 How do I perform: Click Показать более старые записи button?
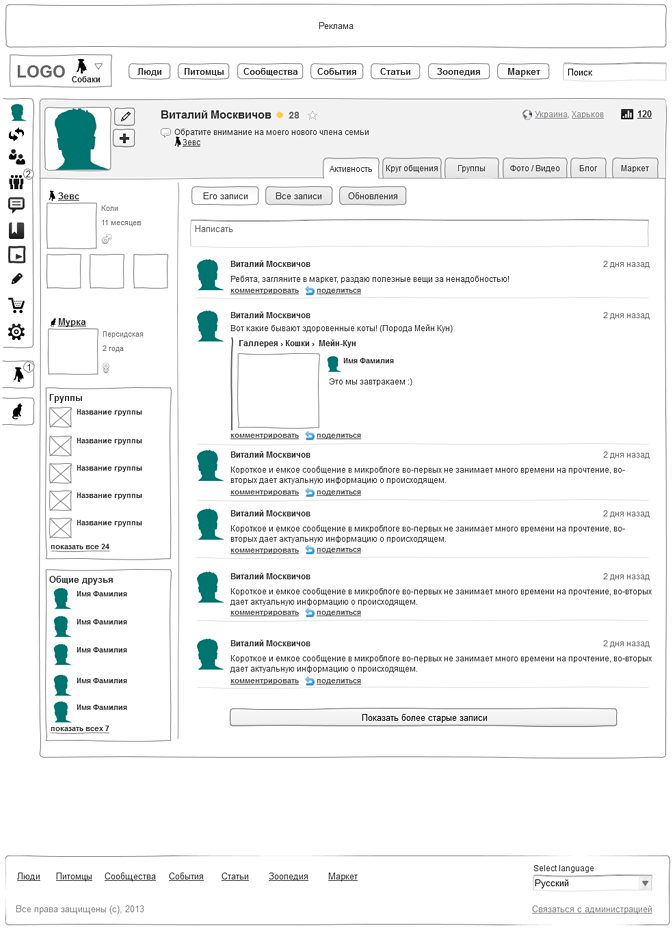(x=423, y=717)
